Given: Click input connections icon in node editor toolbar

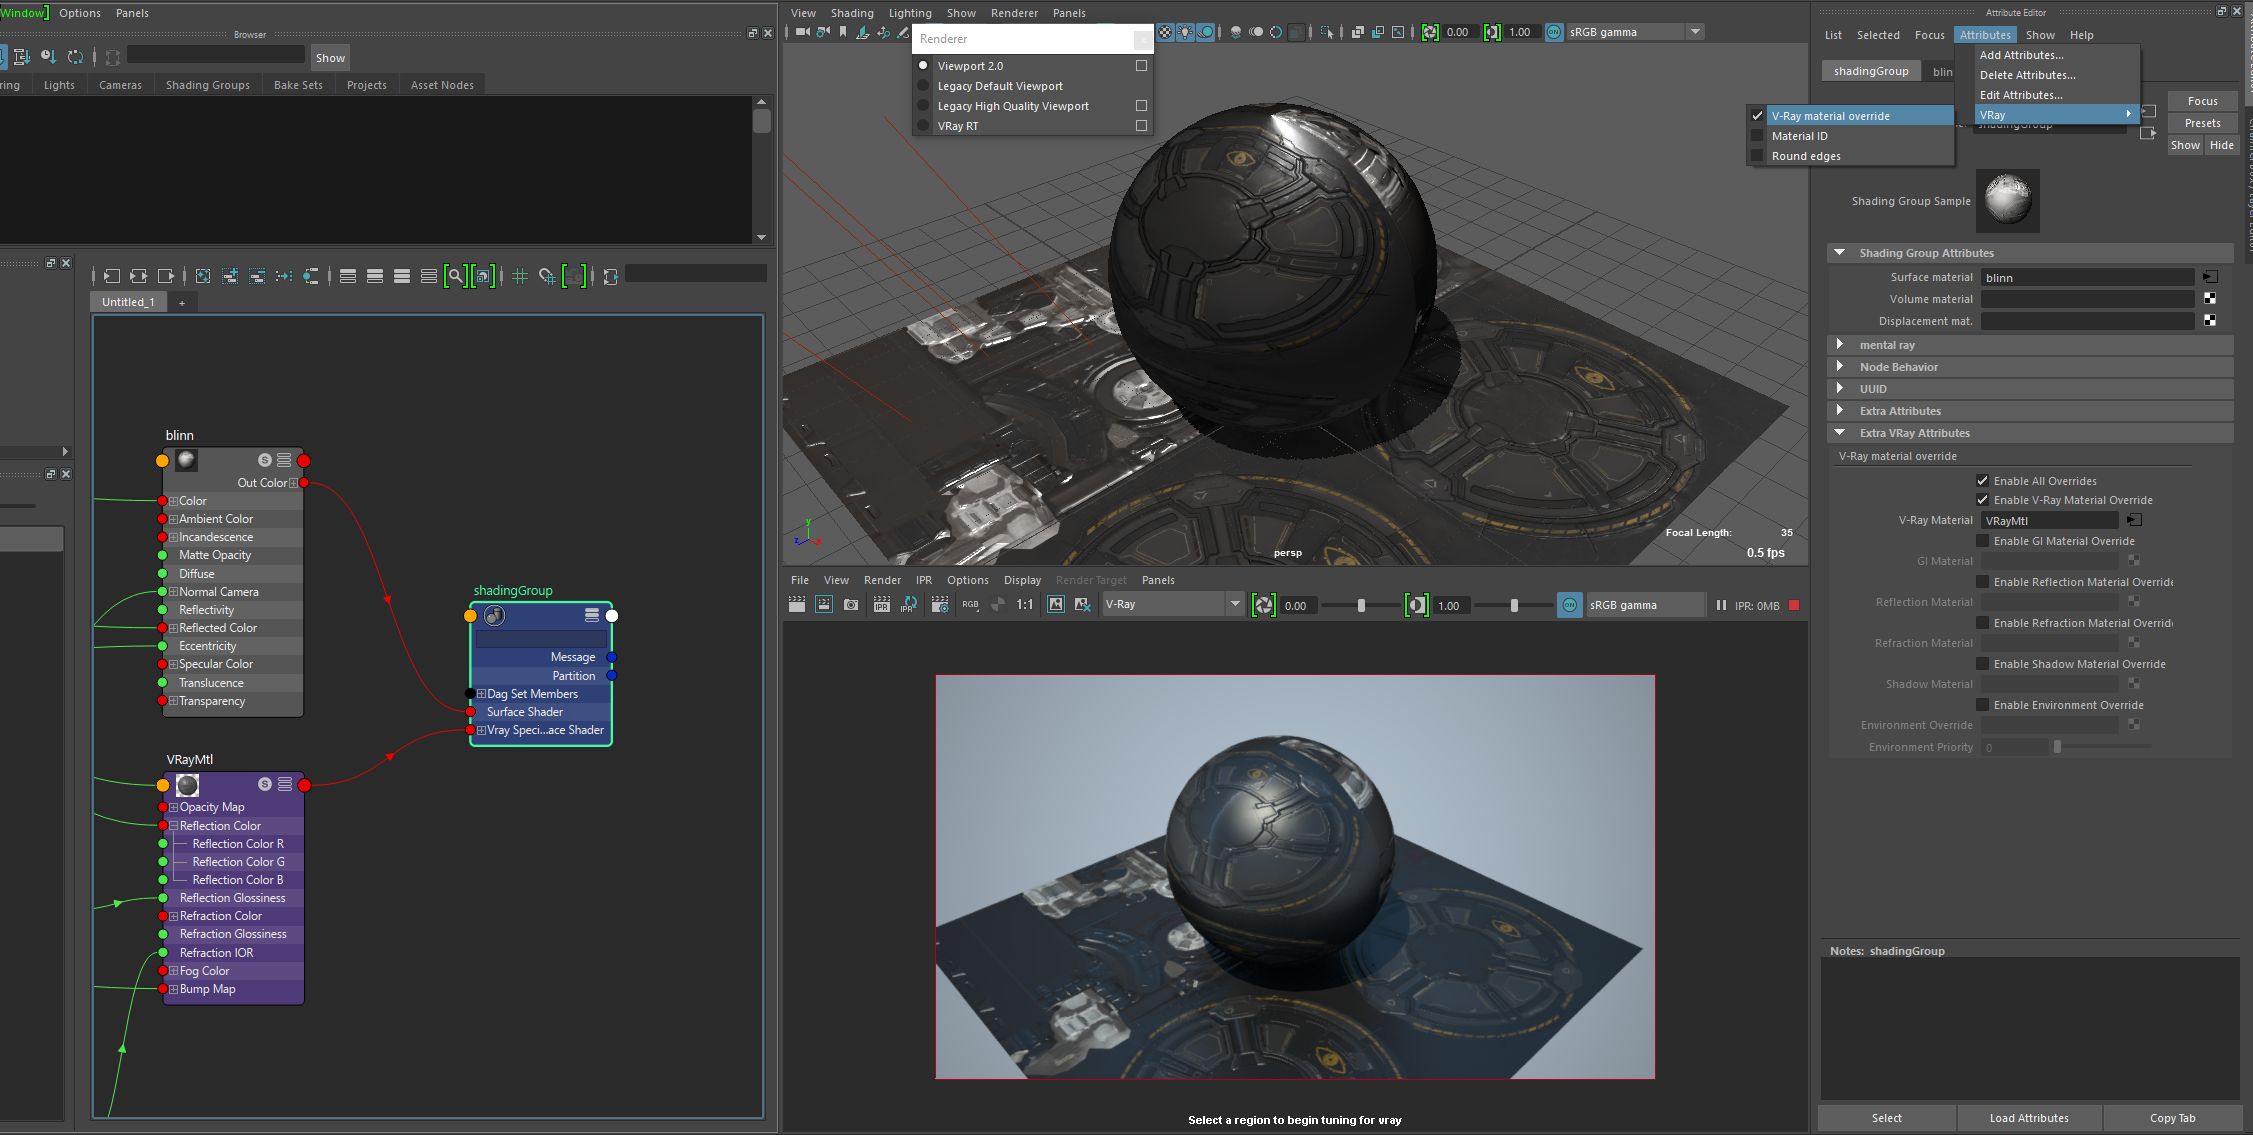Looking at the screenshot, I should point(111,276).
